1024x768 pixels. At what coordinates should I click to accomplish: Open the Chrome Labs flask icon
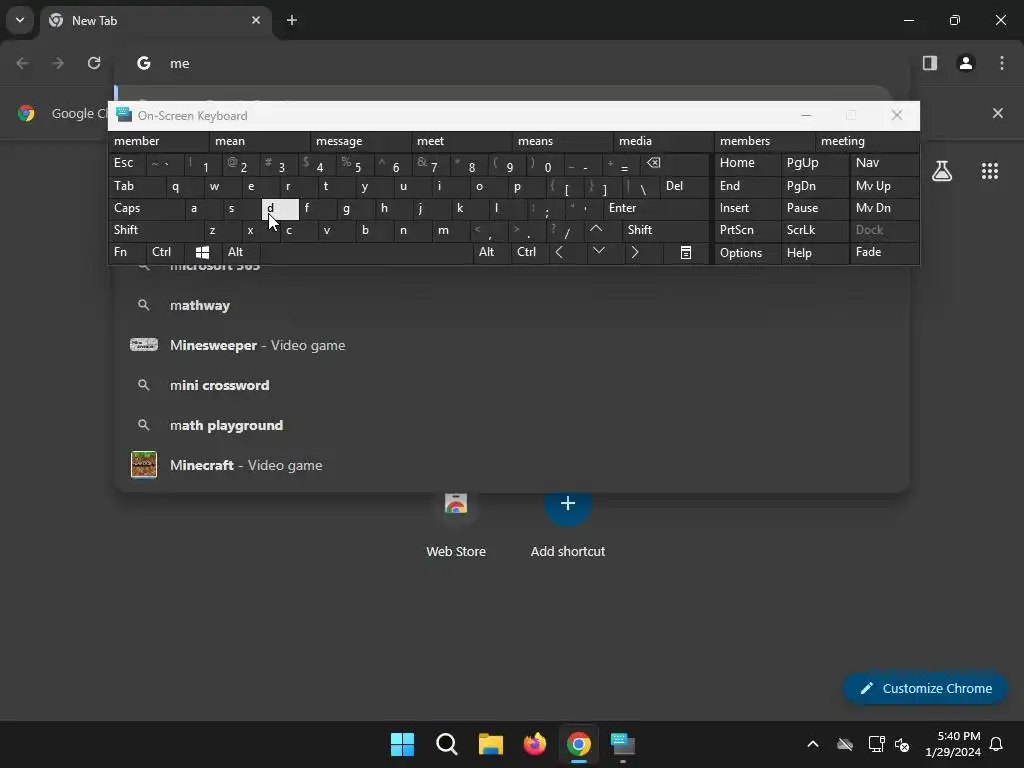(942, 171)
